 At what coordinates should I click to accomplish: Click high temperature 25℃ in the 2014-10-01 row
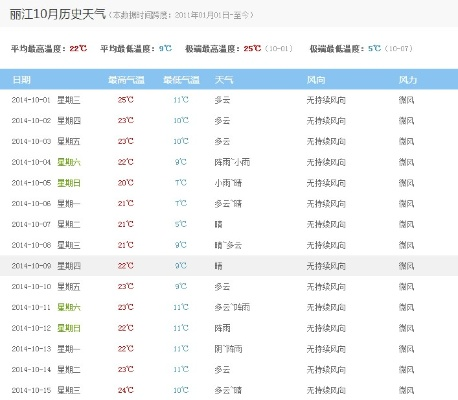point(126,100)
